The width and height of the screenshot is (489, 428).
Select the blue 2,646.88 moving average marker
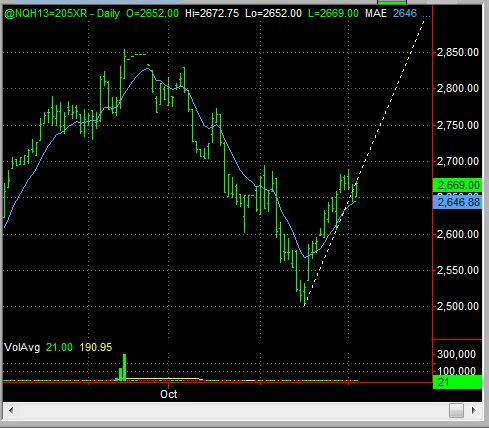point(457,202)
